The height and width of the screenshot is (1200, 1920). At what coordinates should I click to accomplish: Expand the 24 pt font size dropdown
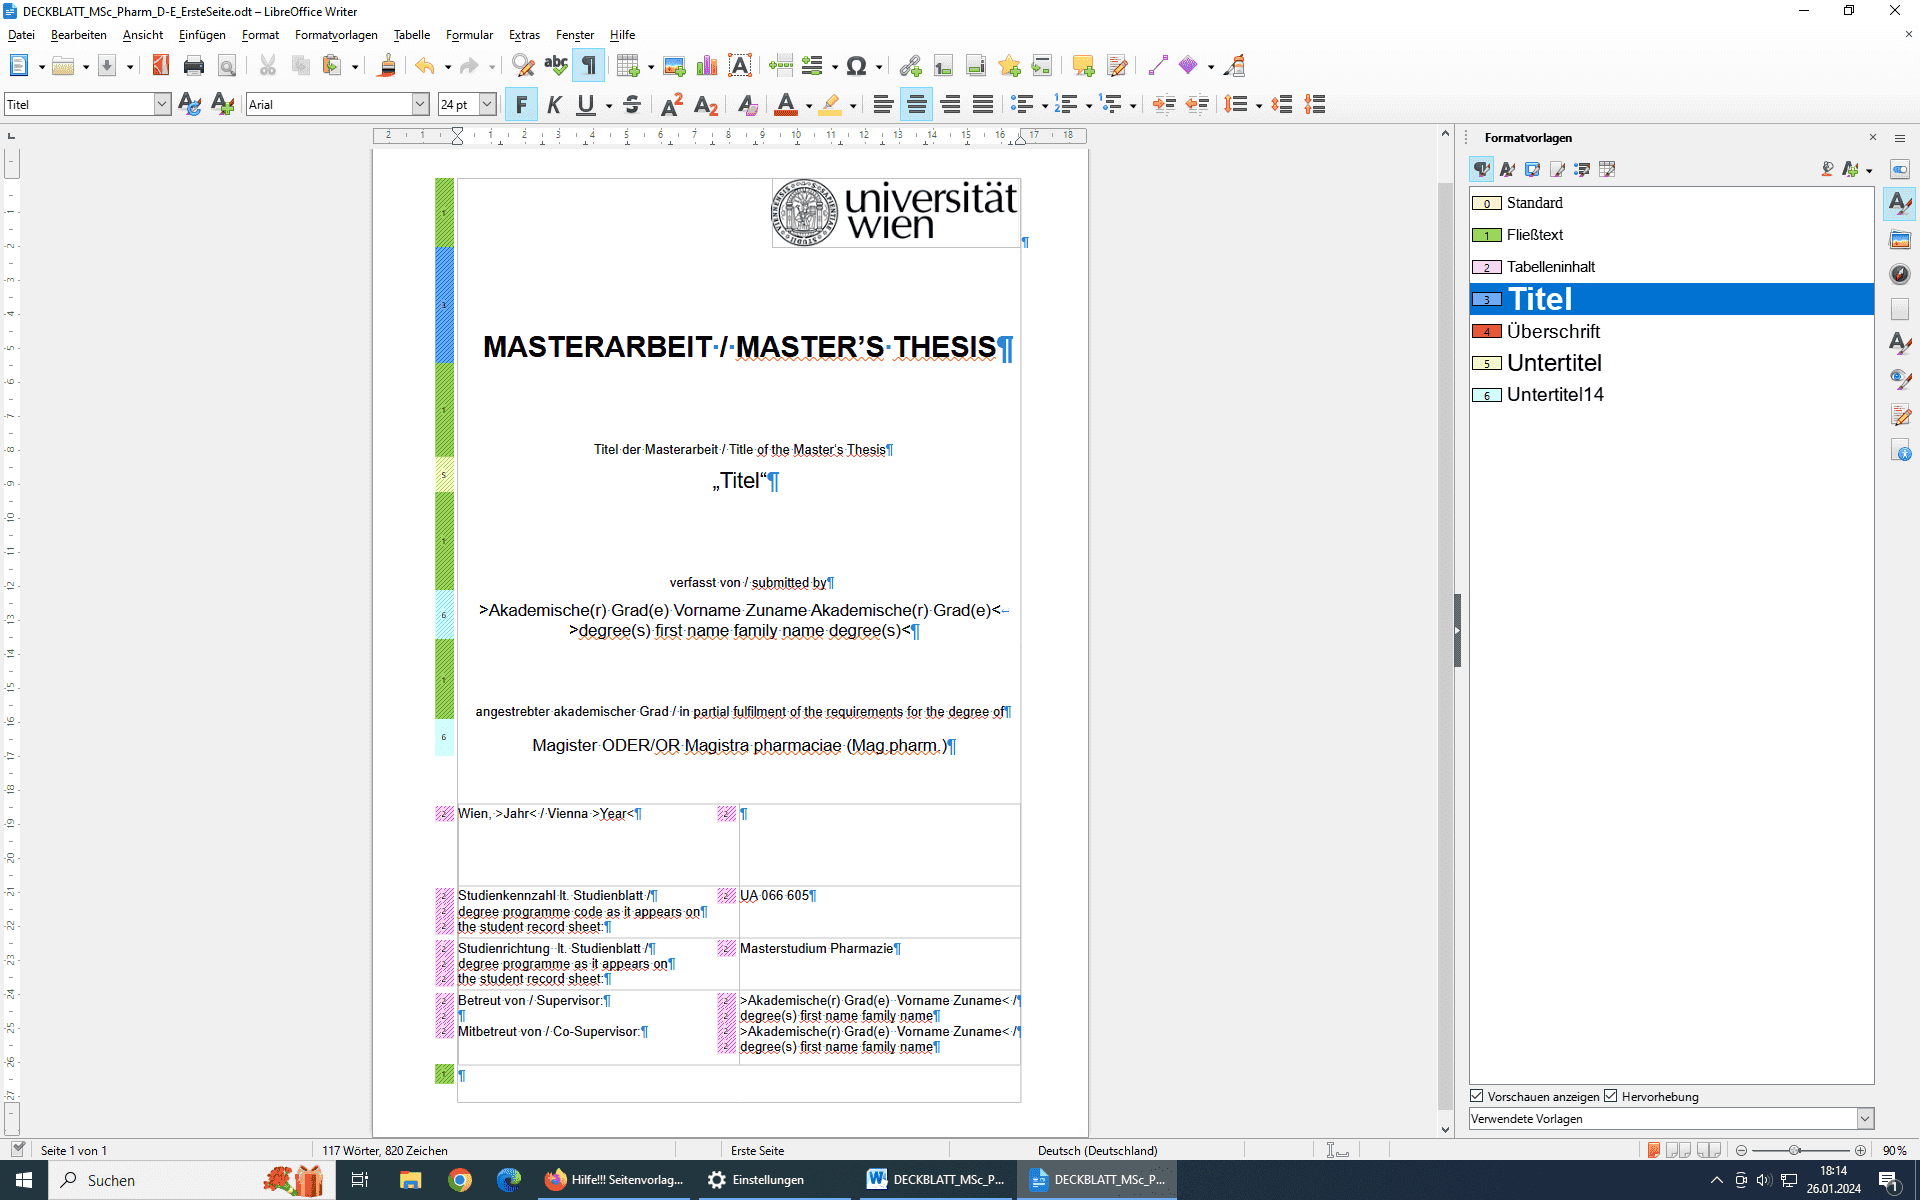tap(487, 104)
